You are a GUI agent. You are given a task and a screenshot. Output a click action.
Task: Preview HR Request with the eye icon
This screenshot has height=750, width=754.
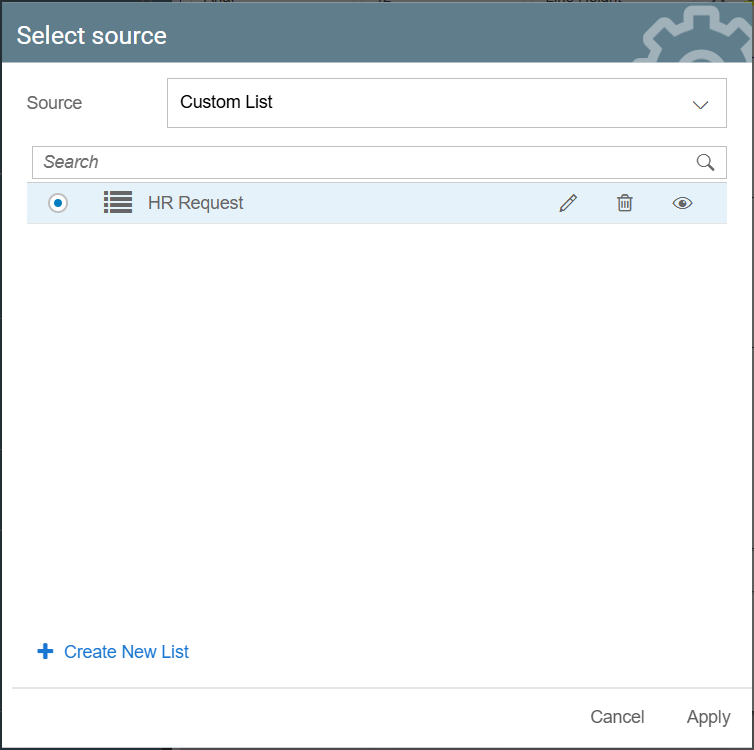pyautogui.click(x=682, y=203)
